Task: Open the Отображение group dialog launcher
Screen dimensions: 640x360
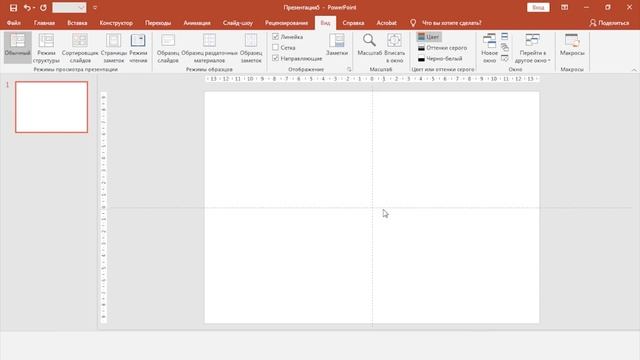Action: tap(349, 69)
